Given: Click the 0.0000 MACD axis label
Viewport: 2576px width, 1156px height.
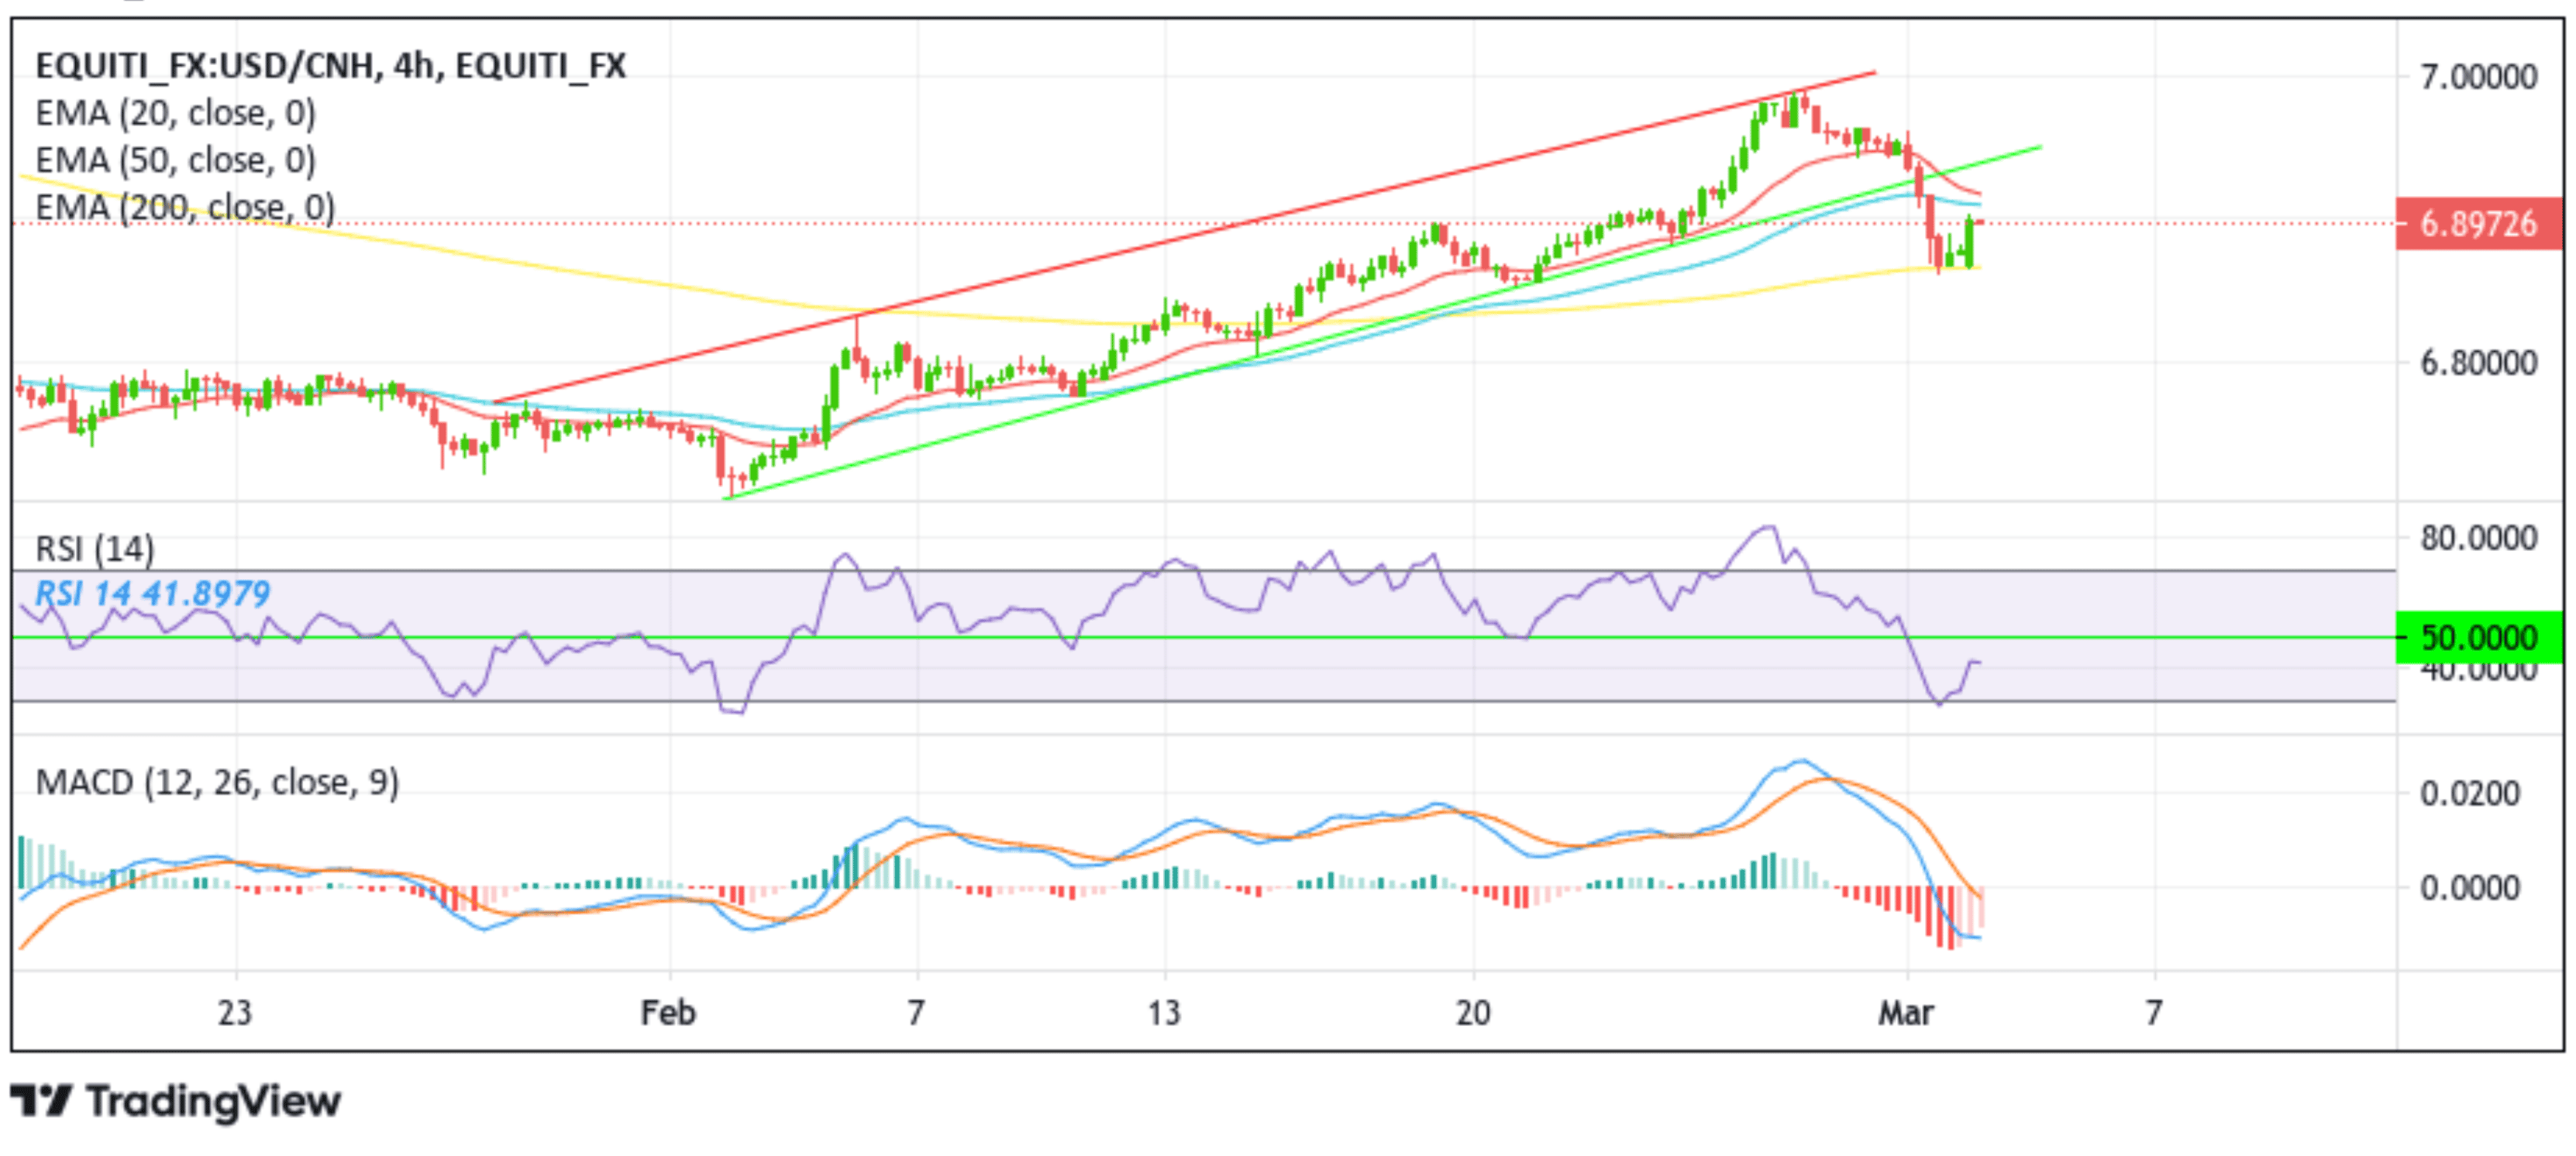Looking at the screenshot, I should [2469, 888].
